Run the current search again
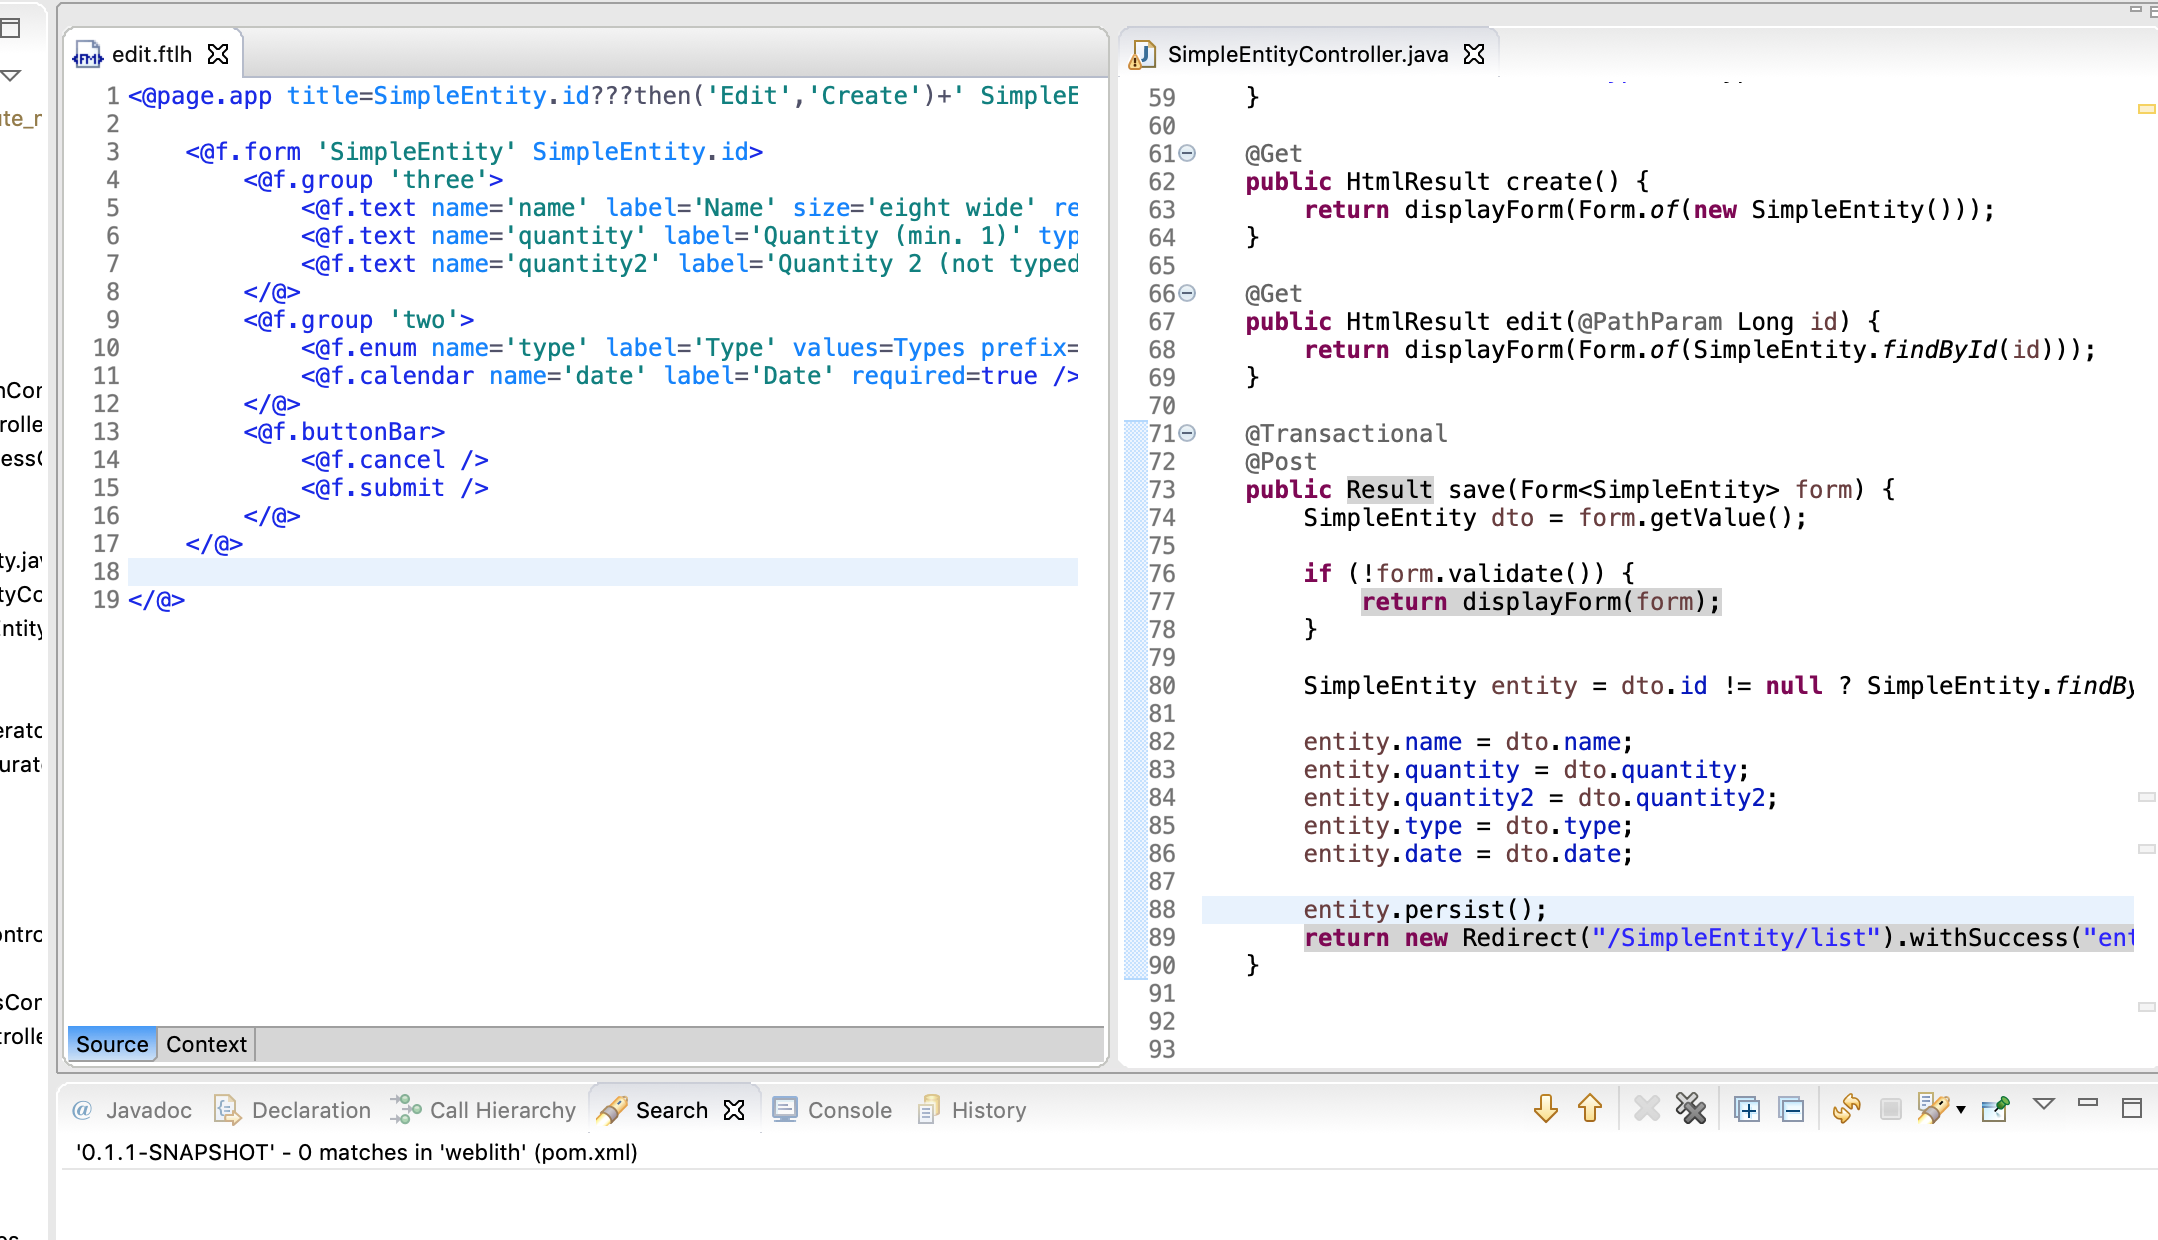This screenshot has width=2158, height=1240. (1846, 1109)
